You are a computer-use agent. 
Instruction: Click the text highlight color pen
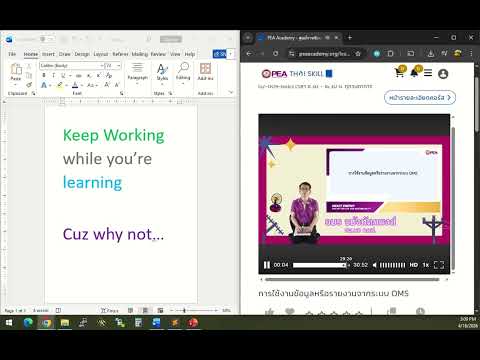point(59,85)
